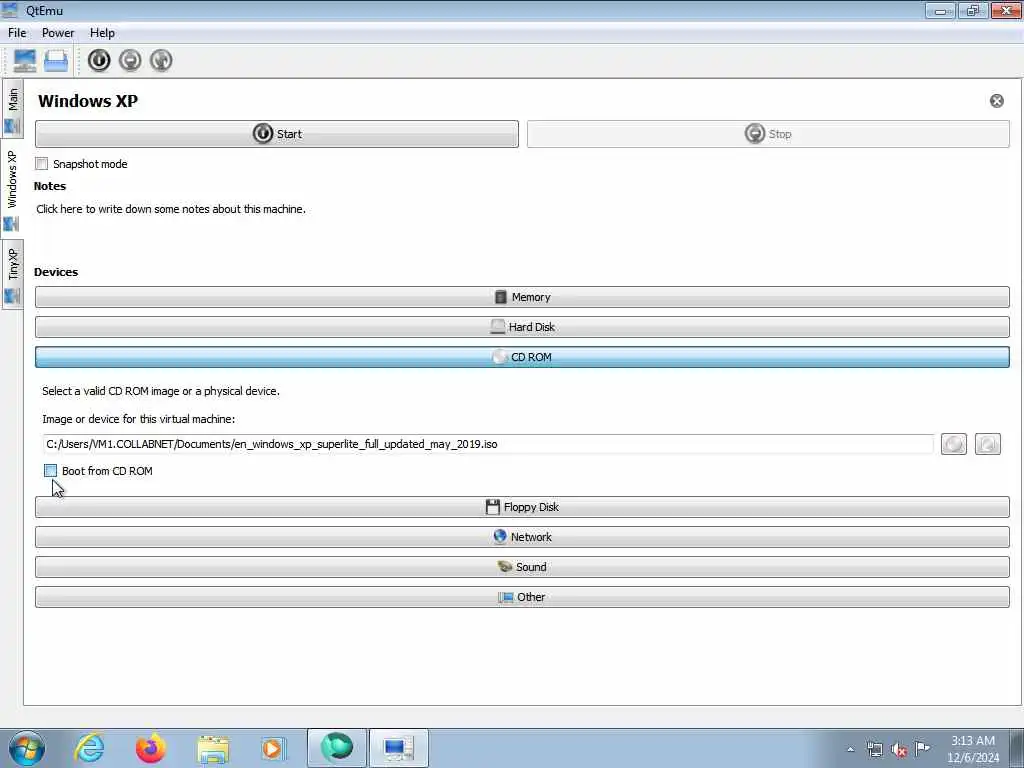Click the 'Select a valid CD ROM image' text

point(161,391)
